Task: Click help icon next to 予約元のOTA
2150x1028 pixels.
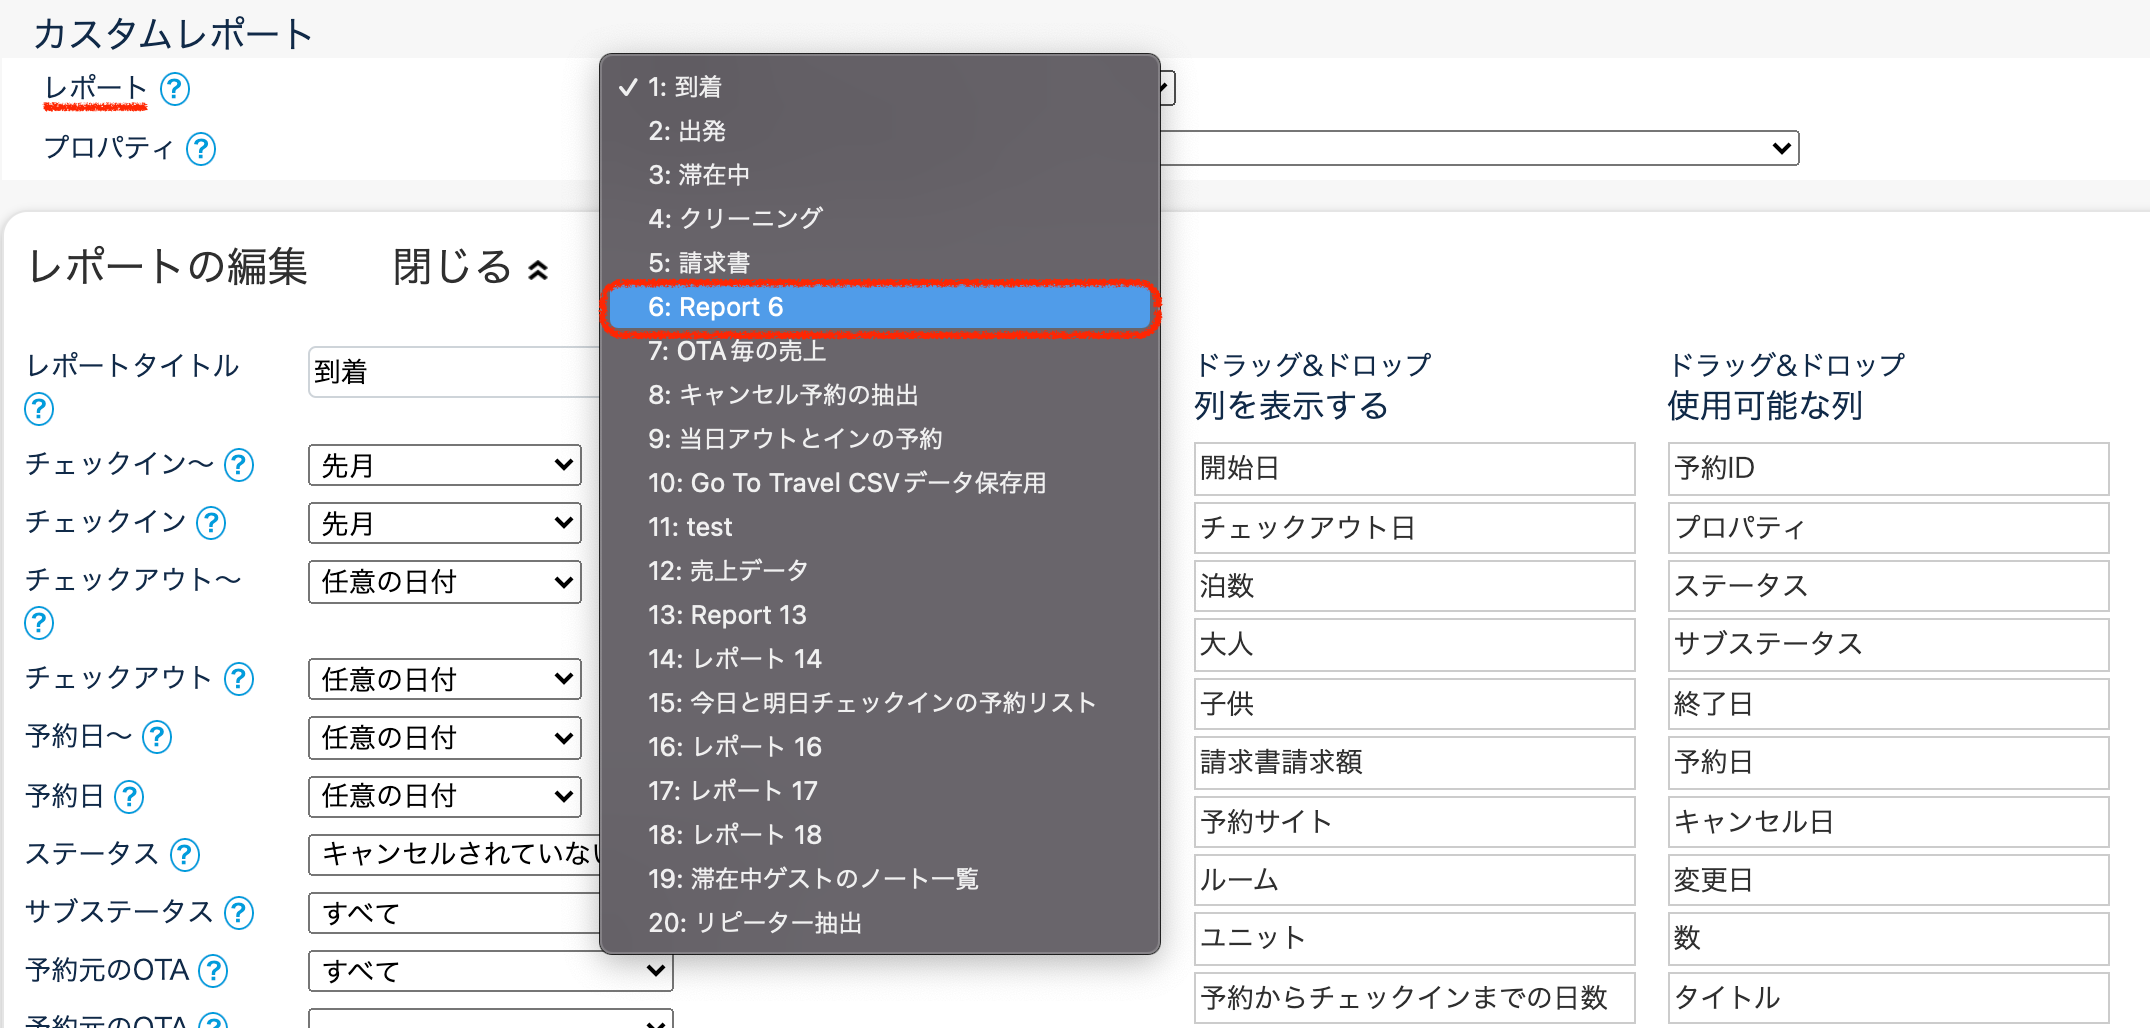Action: (x=213, y=971)
